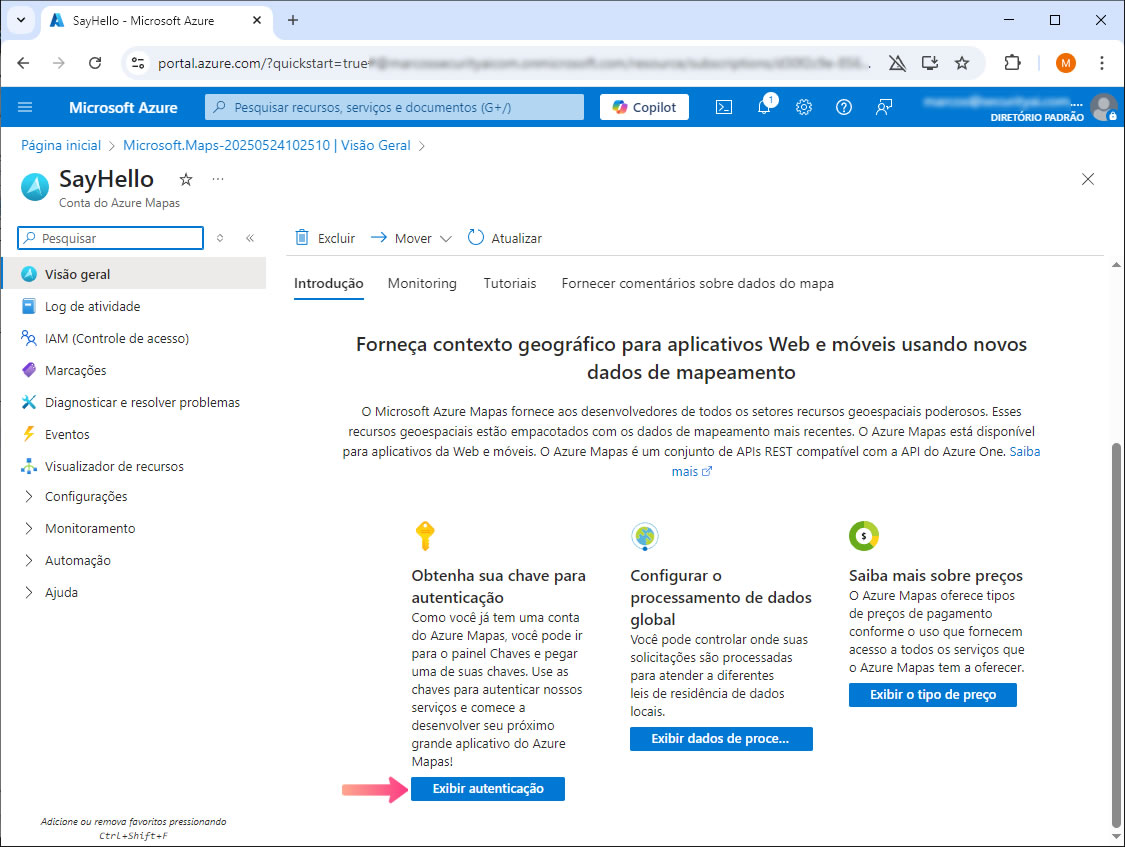This screenshot has width=1125, height=847.
Task: Open the Mover dropdown
Action: click(x=411, y=238)
